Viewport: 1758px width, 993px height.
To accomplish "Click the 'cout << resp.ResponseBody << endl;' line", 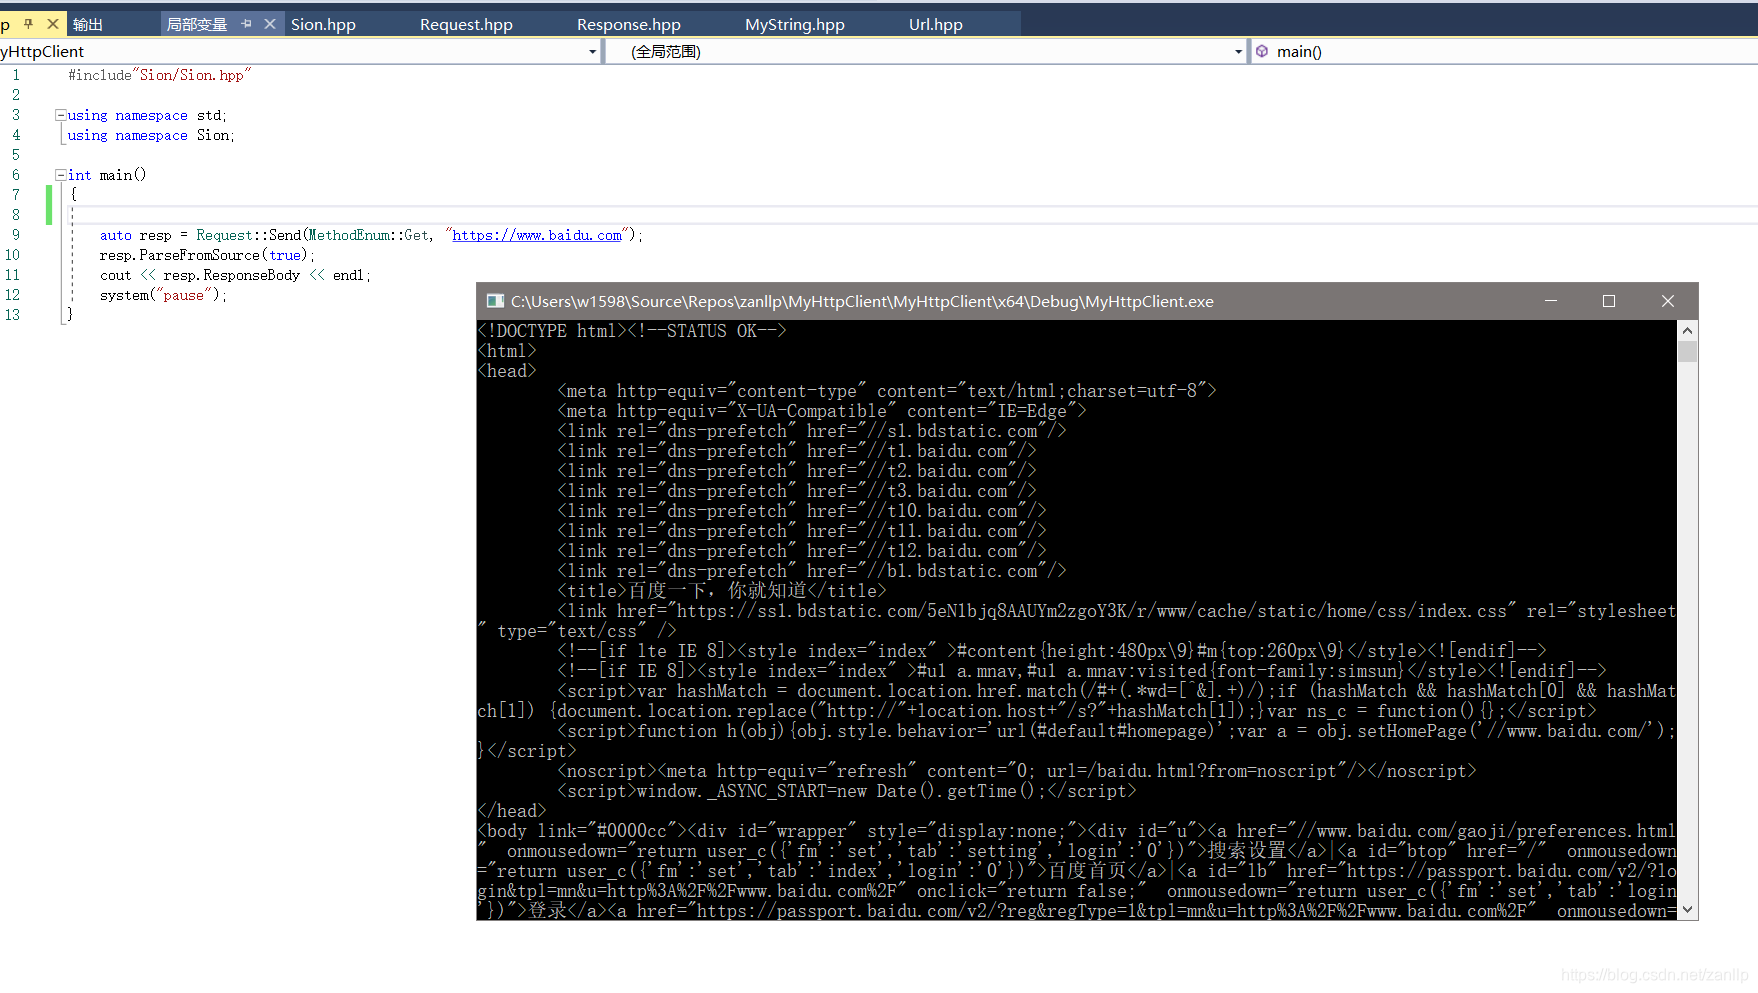I will (x=235, y=275).
